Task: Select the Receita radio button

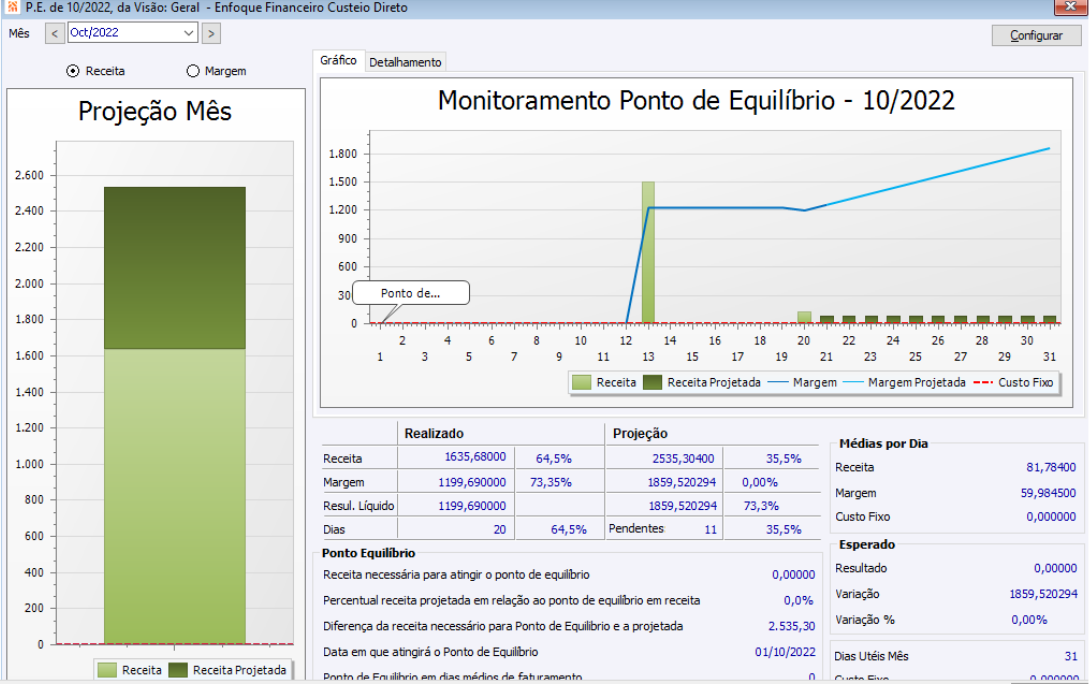Action: (72, 71)
